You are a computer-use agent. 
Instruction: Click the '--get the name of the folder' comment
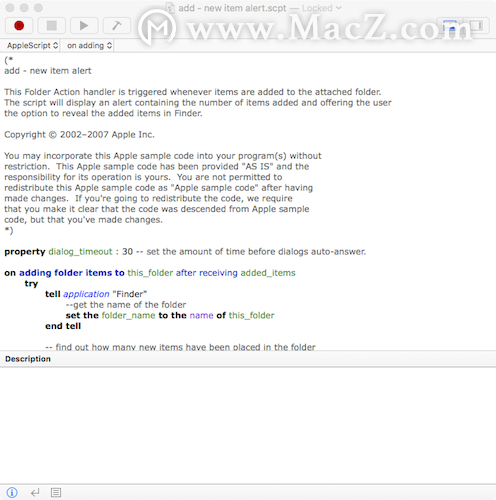point(126,305)
